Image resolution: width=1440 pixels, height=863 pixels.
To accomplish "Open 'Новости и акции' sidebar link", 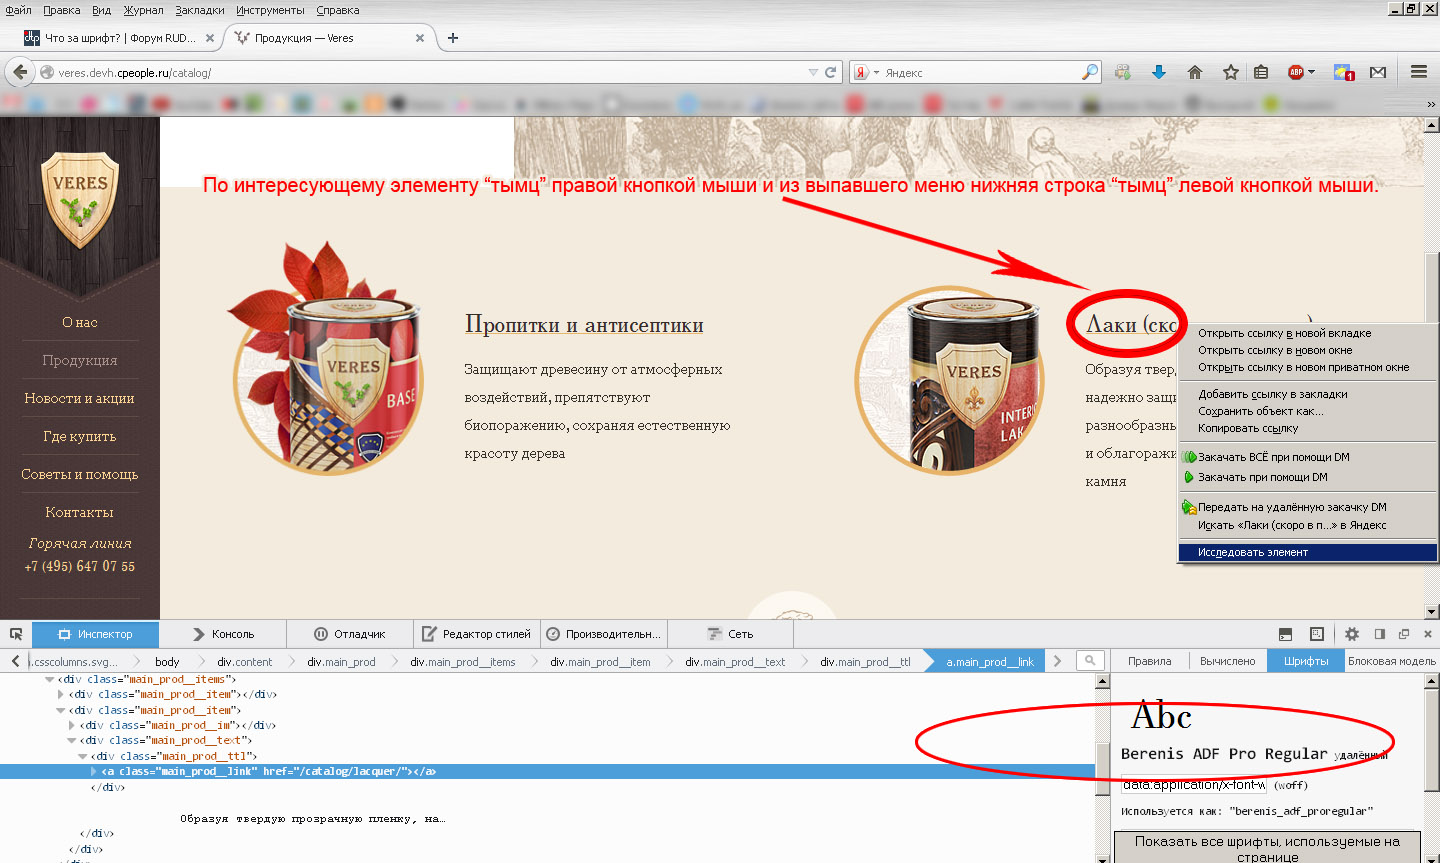I will (x=80, y=398).
